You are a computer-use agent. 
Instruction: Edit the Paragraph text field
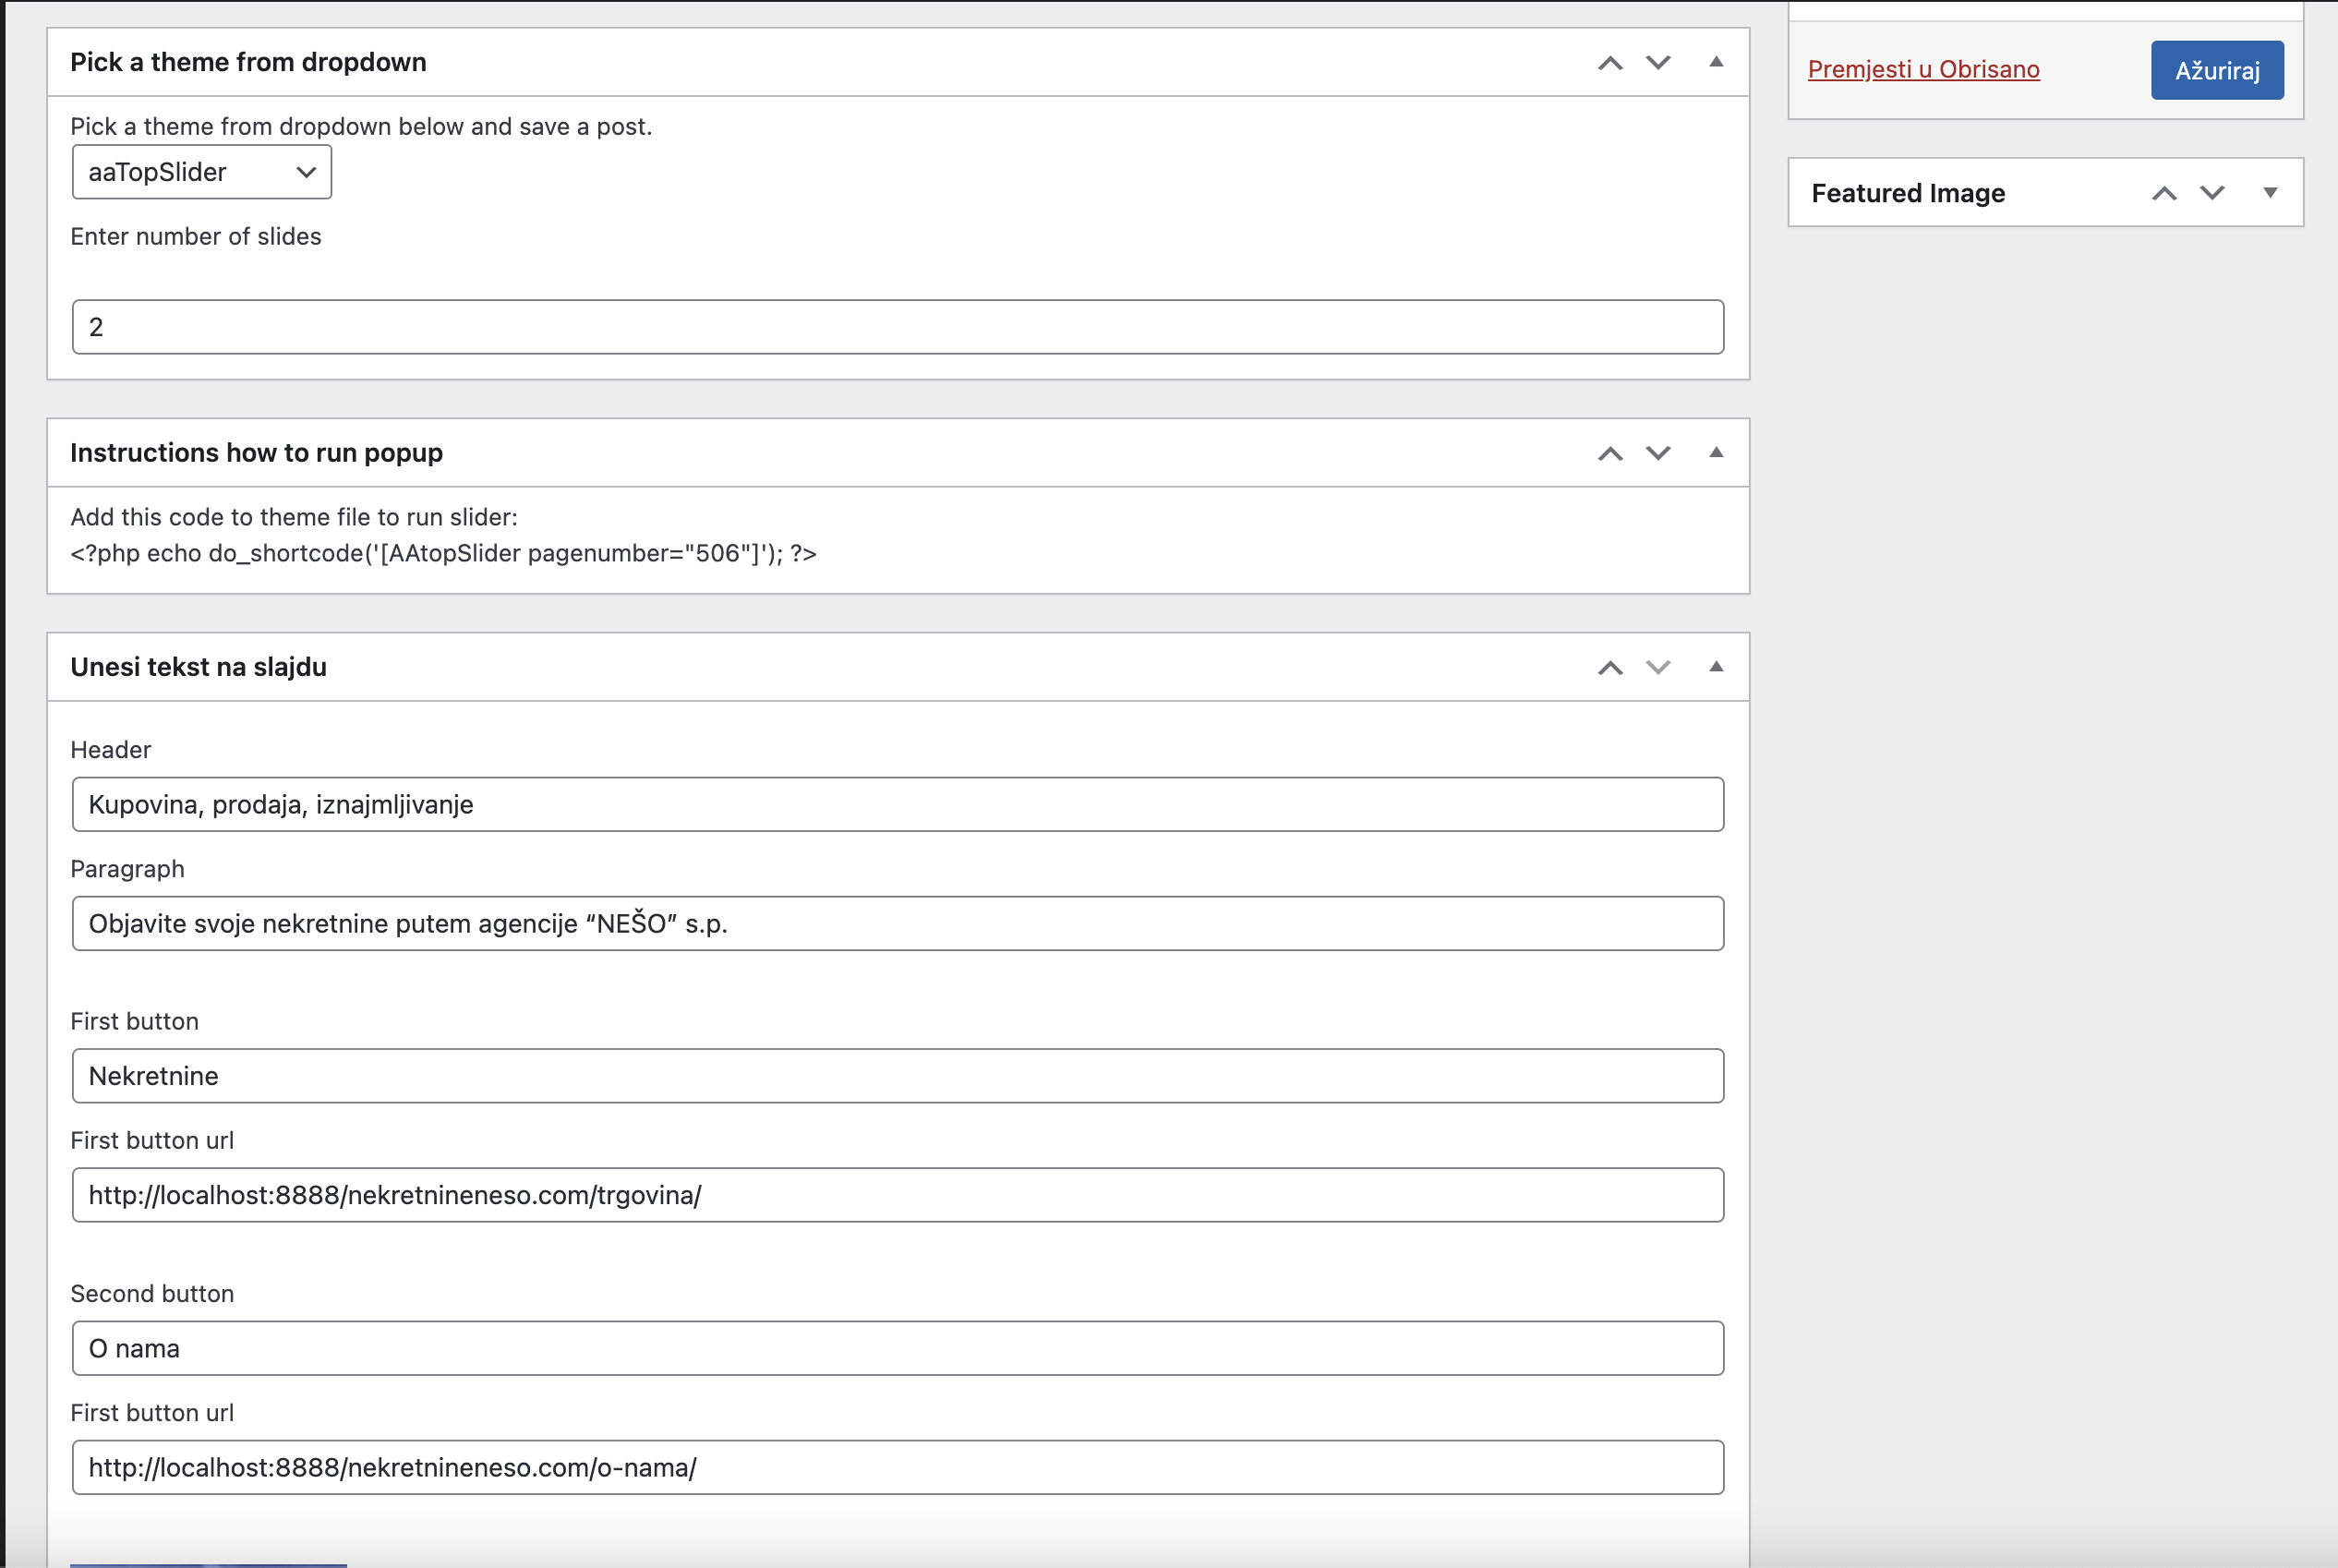pos(897,923)
